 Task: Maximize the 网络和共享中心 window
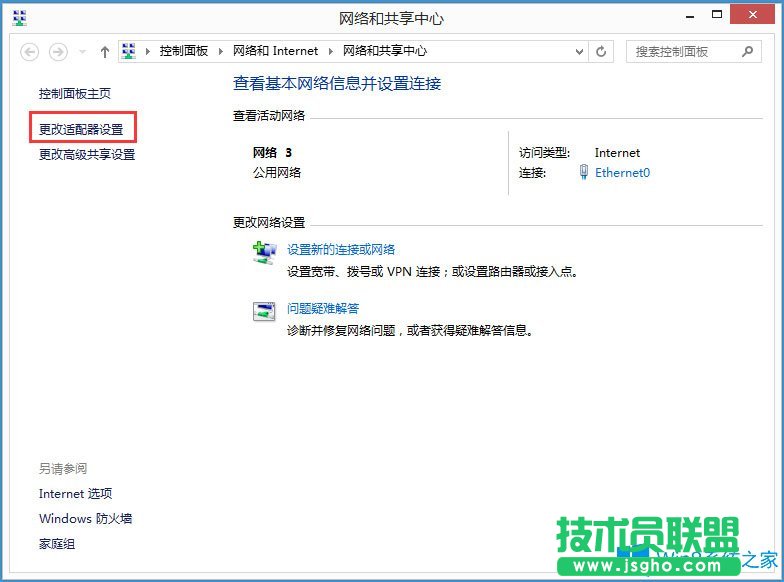pyautogui.click(x=717, y=14)
